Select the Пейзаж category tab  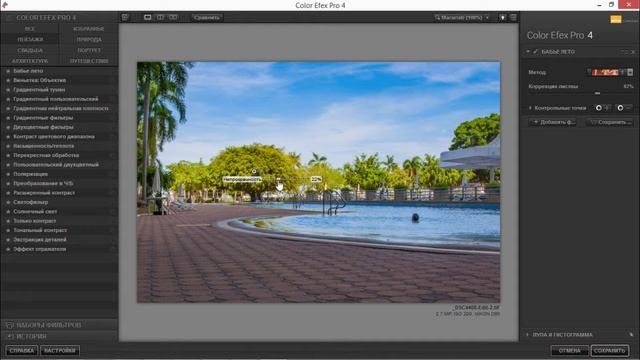coord(30,40)
